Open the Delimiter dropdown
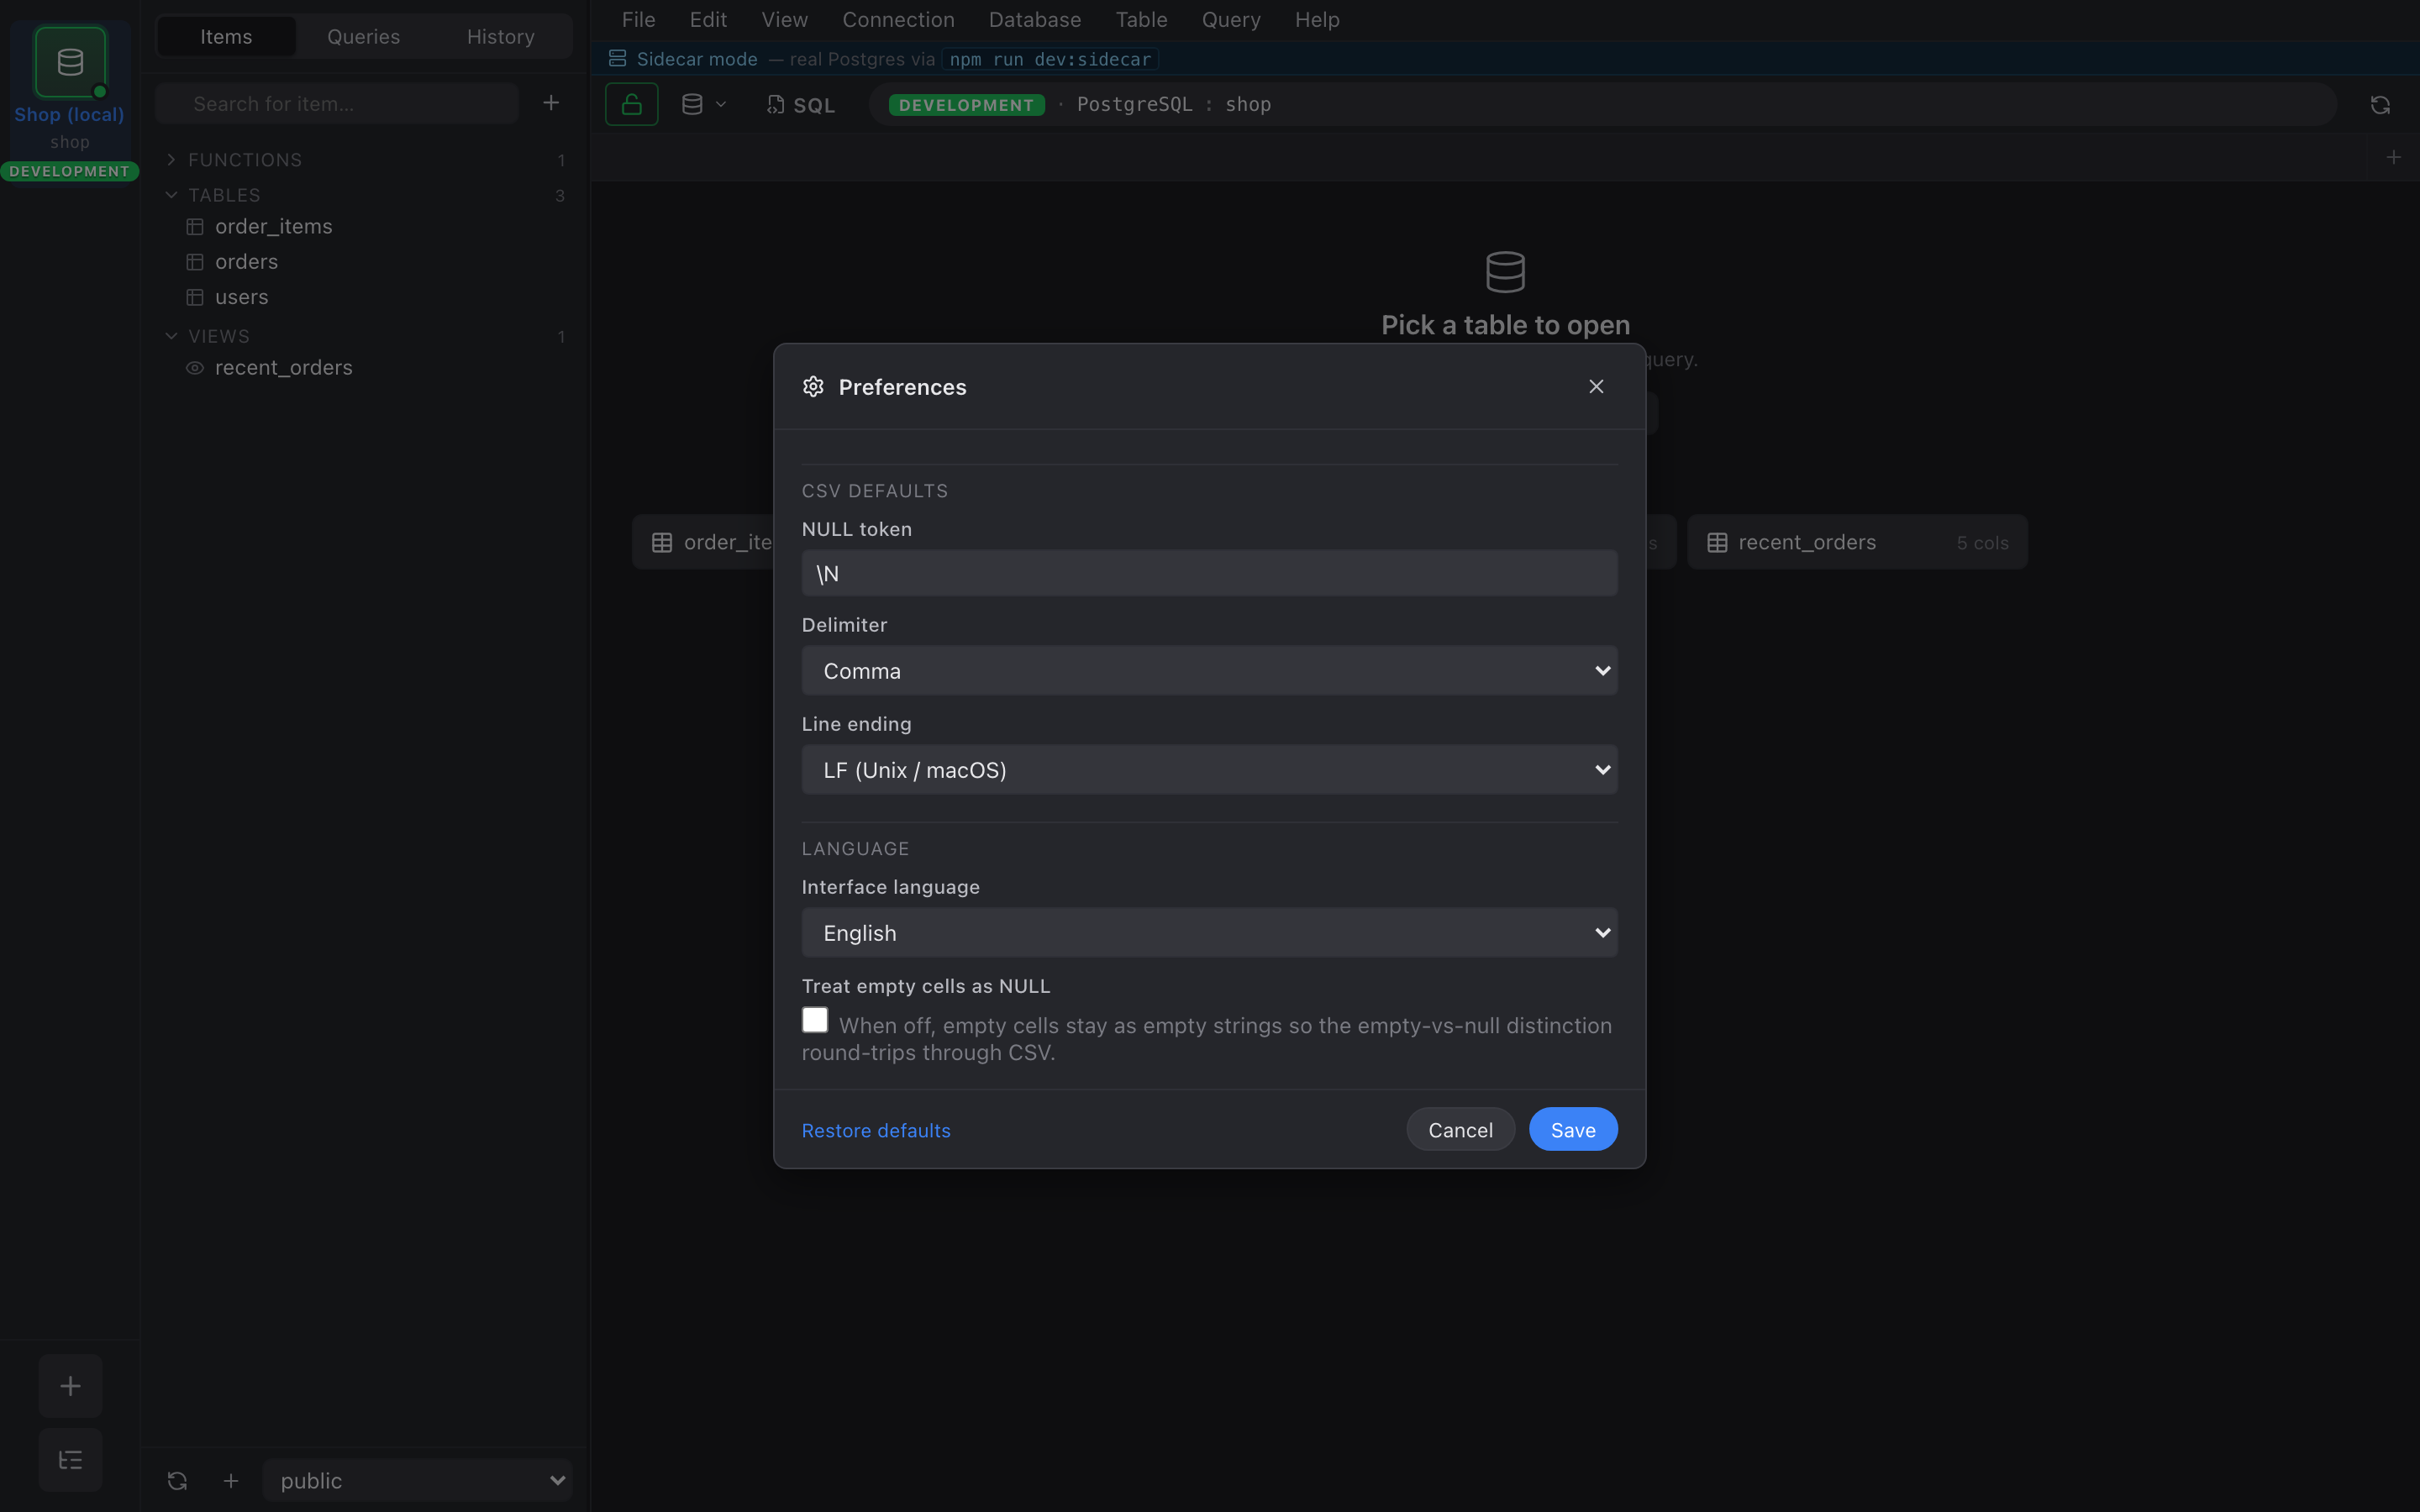Screen dimensions: 2420x1512 (1209, 670)
